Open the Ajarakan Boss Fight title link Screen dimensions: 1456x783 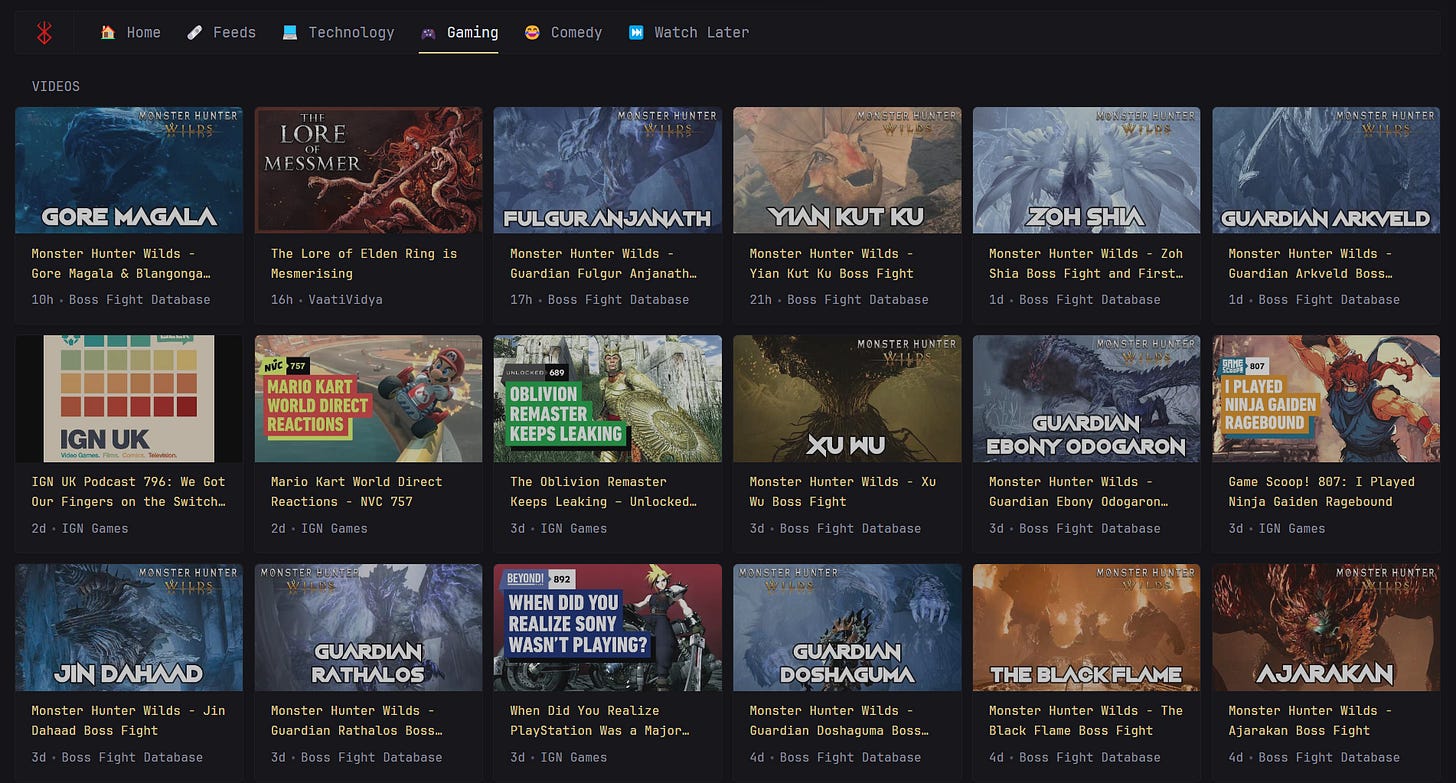(x=1310, y=720)
